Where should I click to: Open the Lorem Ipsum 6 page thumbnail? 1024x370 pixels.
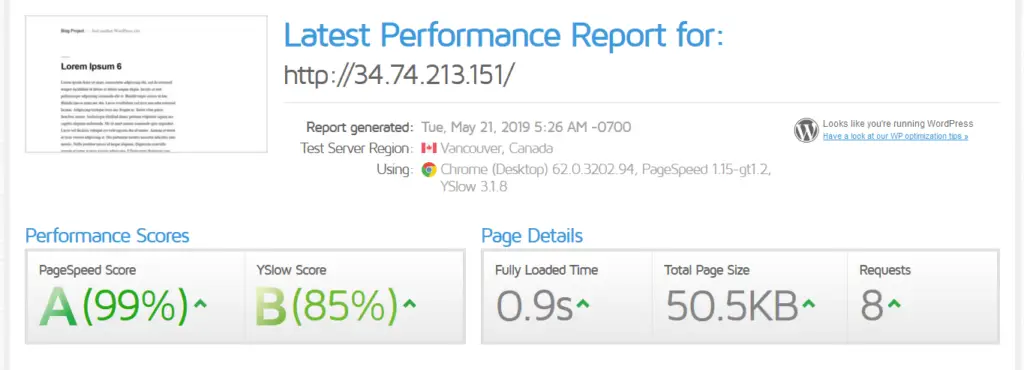(x=146, y=84)
